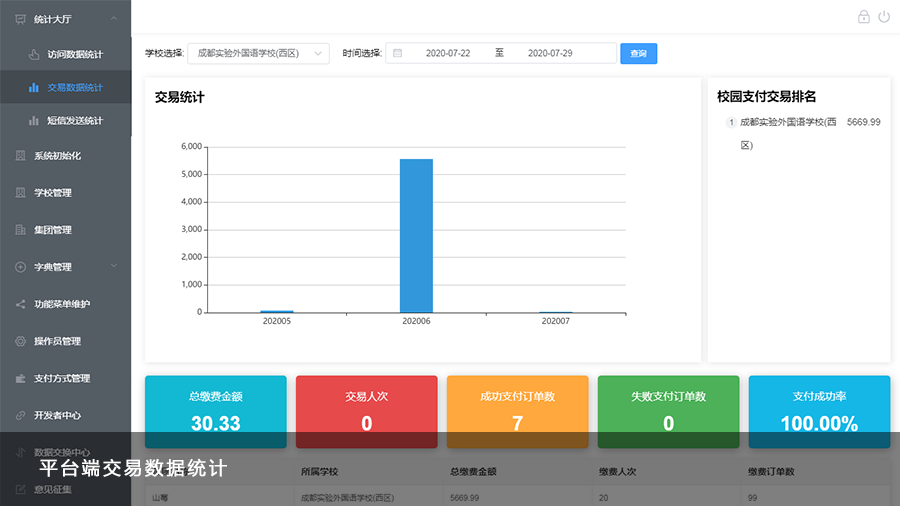Open 操作员管理 menu item
900x506 pixels.
[66, 341]
